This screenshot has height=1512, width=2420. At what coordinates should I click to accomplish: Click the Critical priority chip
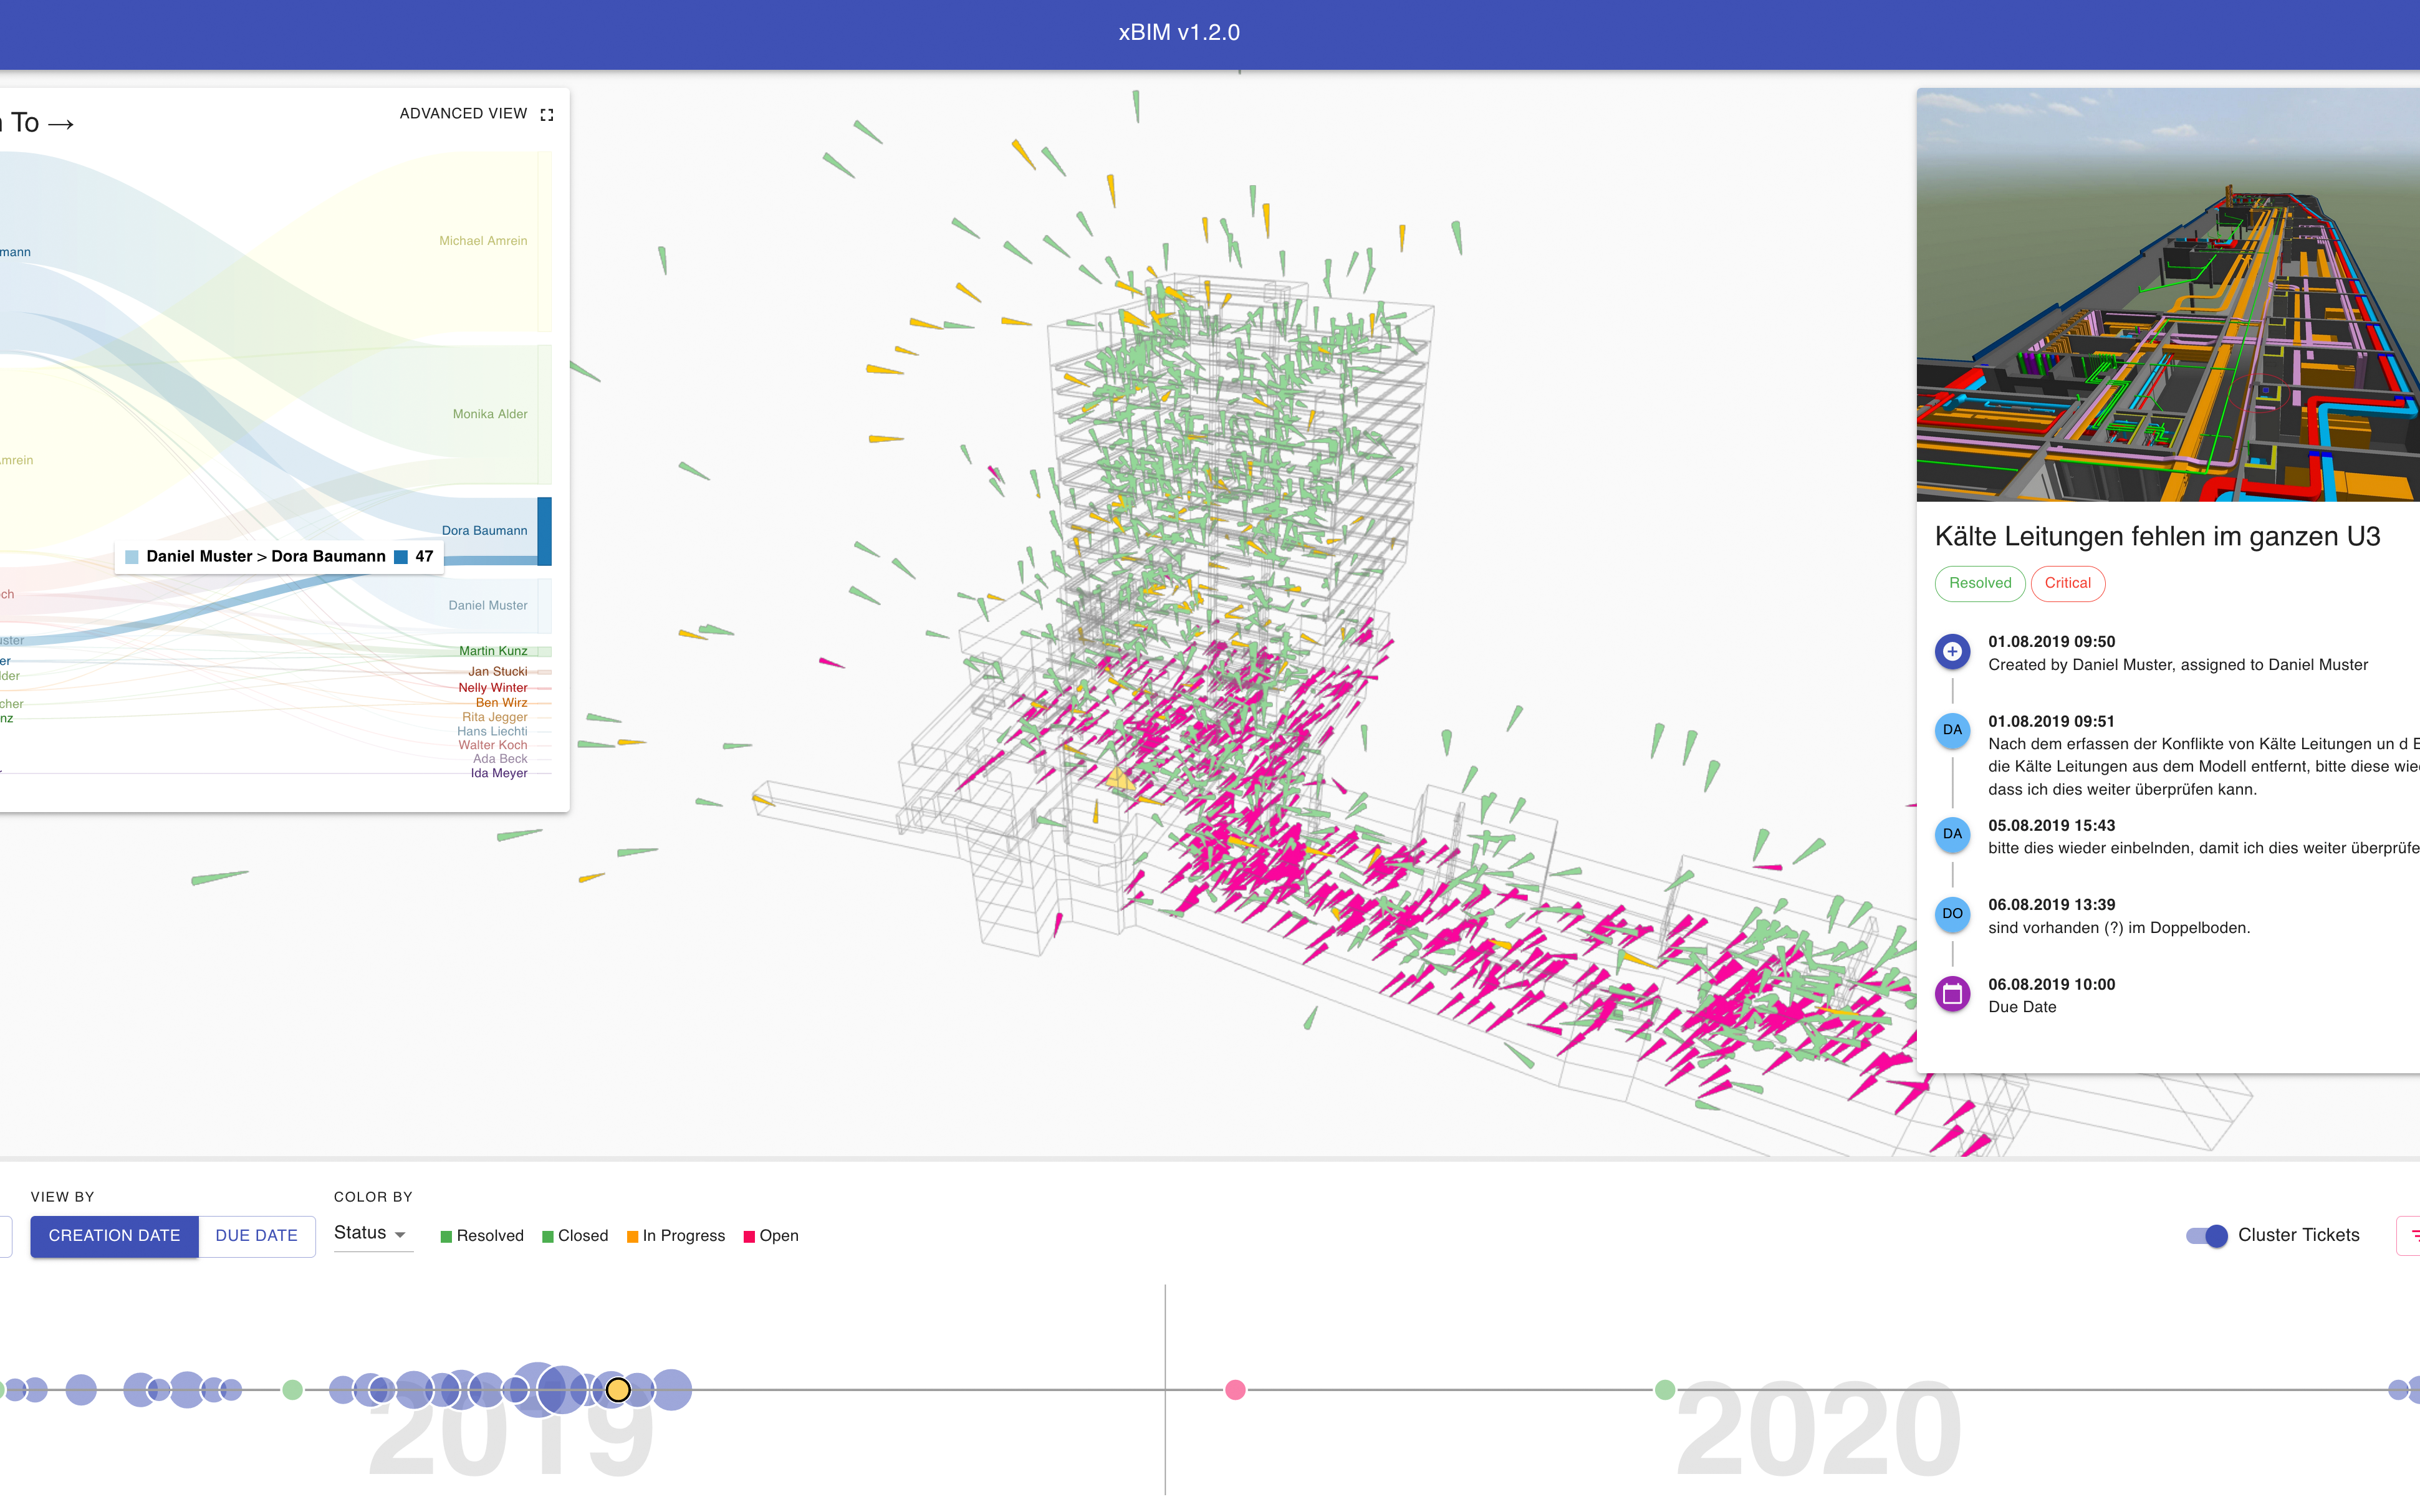[x=2067, y=583]
